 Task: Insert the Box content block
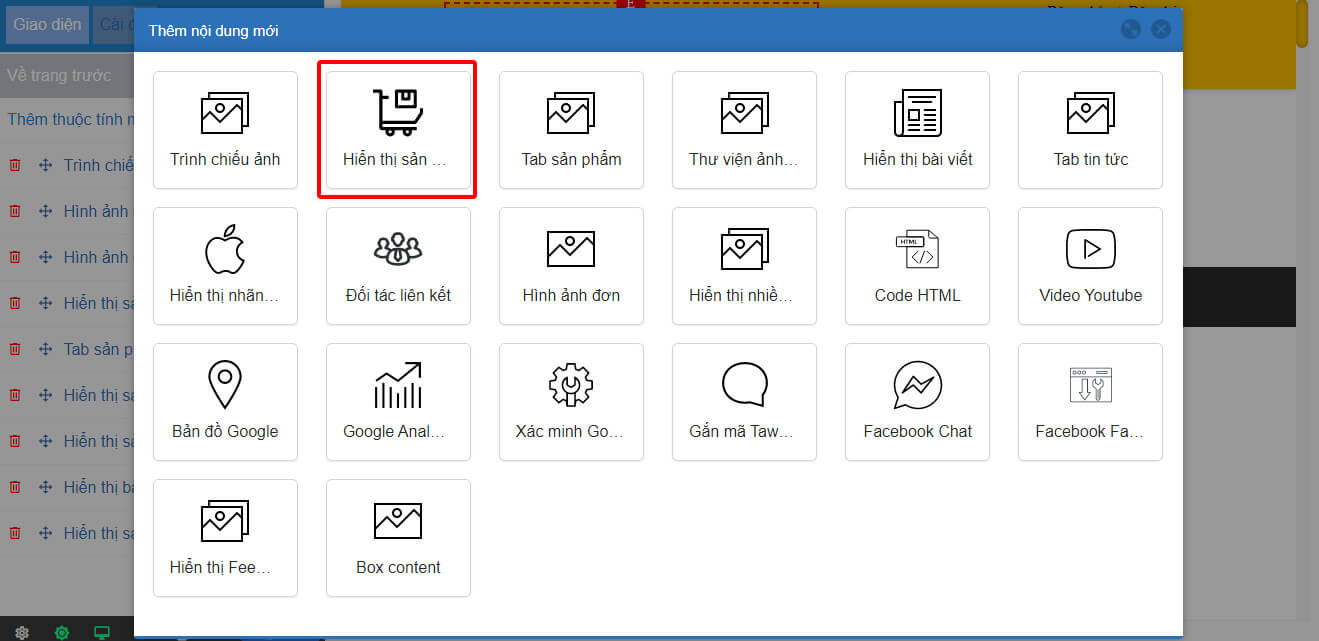point(398,538)
